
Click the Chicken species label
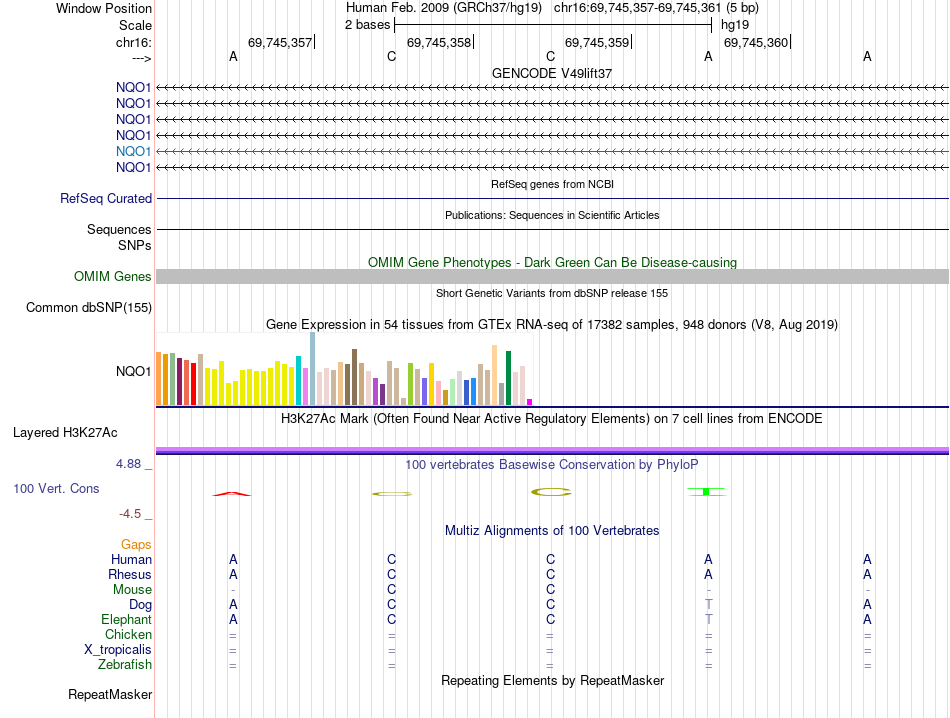point(128,634)
